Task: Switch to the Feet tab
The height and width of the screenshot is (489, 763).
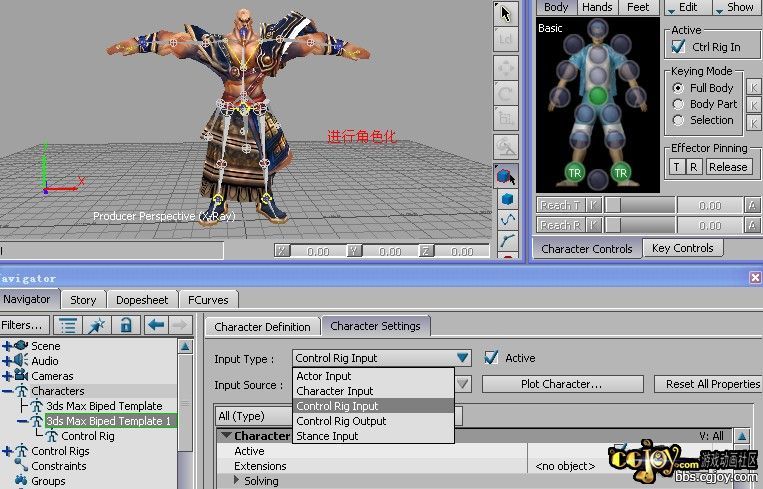Action: (638, 7)
